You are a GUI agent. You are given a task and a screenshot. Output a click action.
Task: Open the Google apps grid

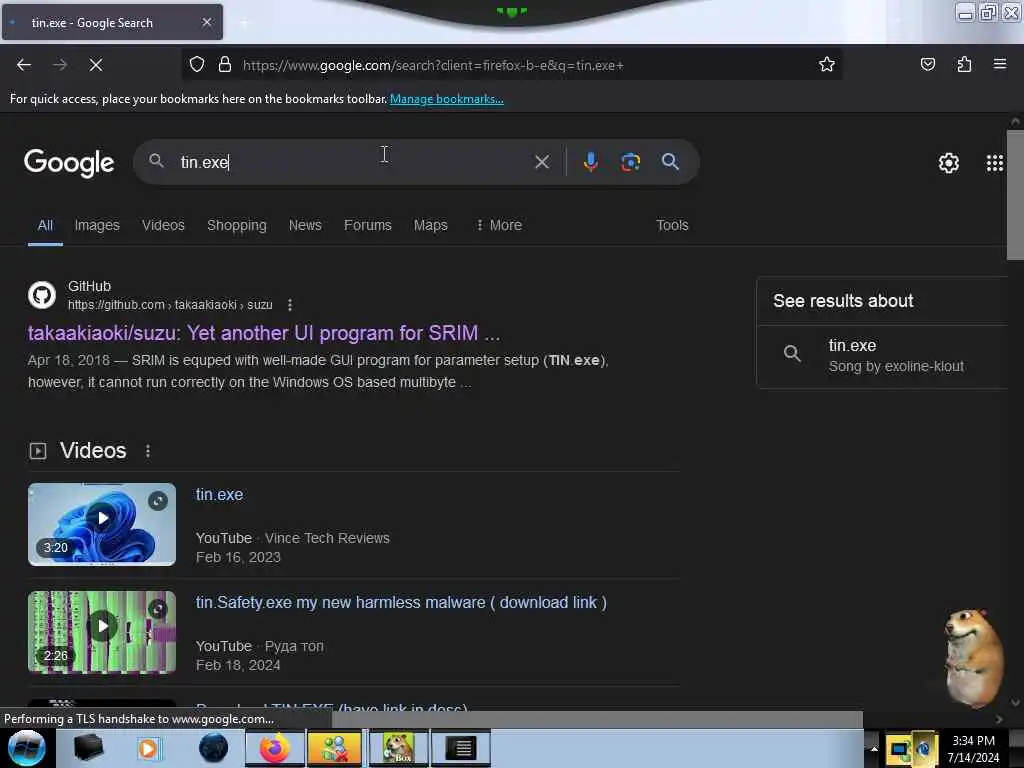click(994, 163)
